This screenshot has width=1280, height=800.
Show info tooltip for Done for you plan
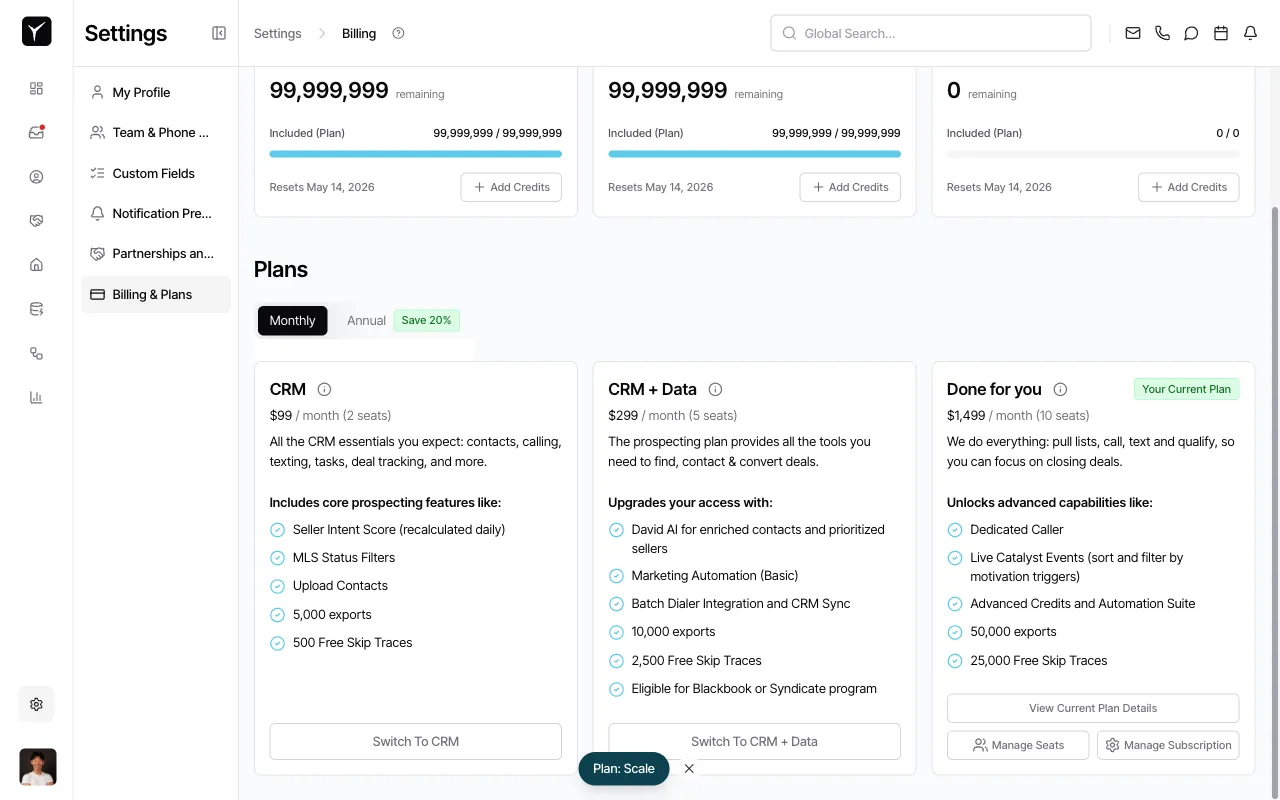pyautogui.click(x=1060, y=389)
